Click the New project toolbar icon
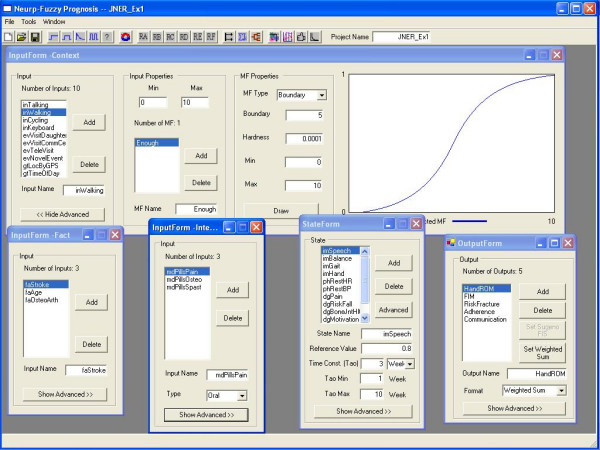The image size is (600, 450). 8,37
